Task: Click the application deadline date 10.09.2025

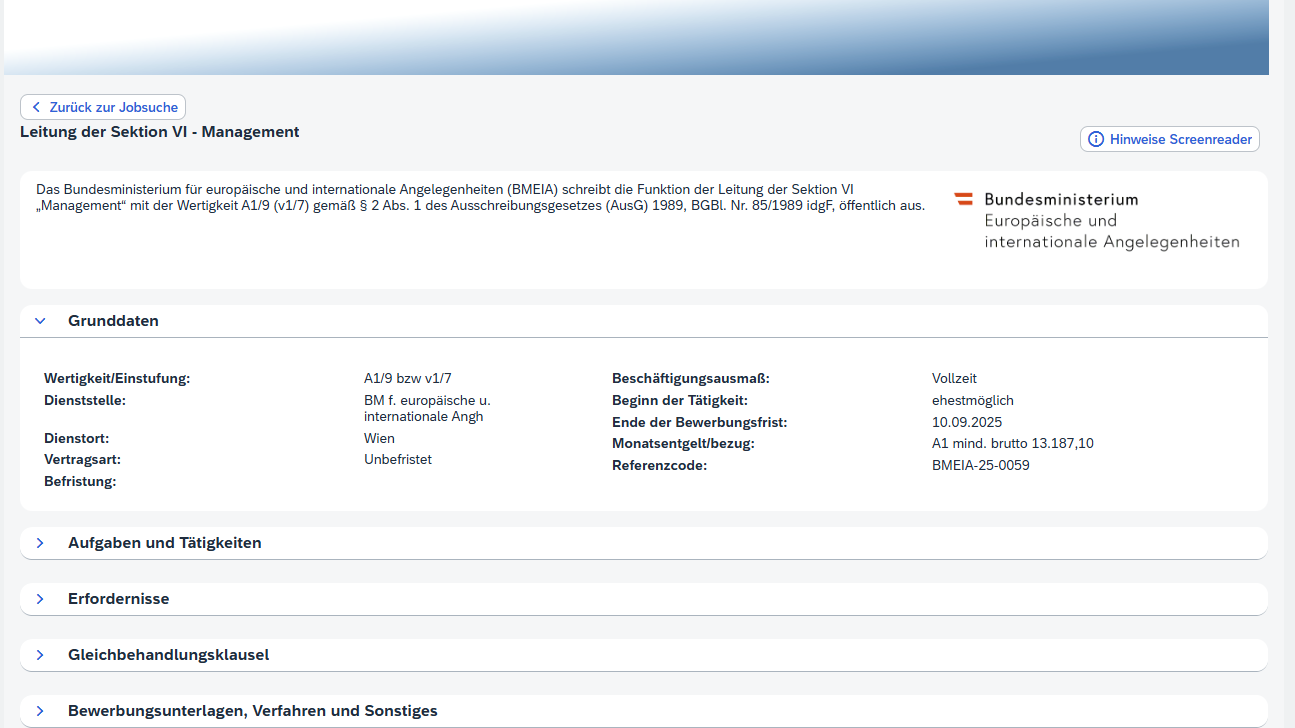Action: [x=966, y=422]
